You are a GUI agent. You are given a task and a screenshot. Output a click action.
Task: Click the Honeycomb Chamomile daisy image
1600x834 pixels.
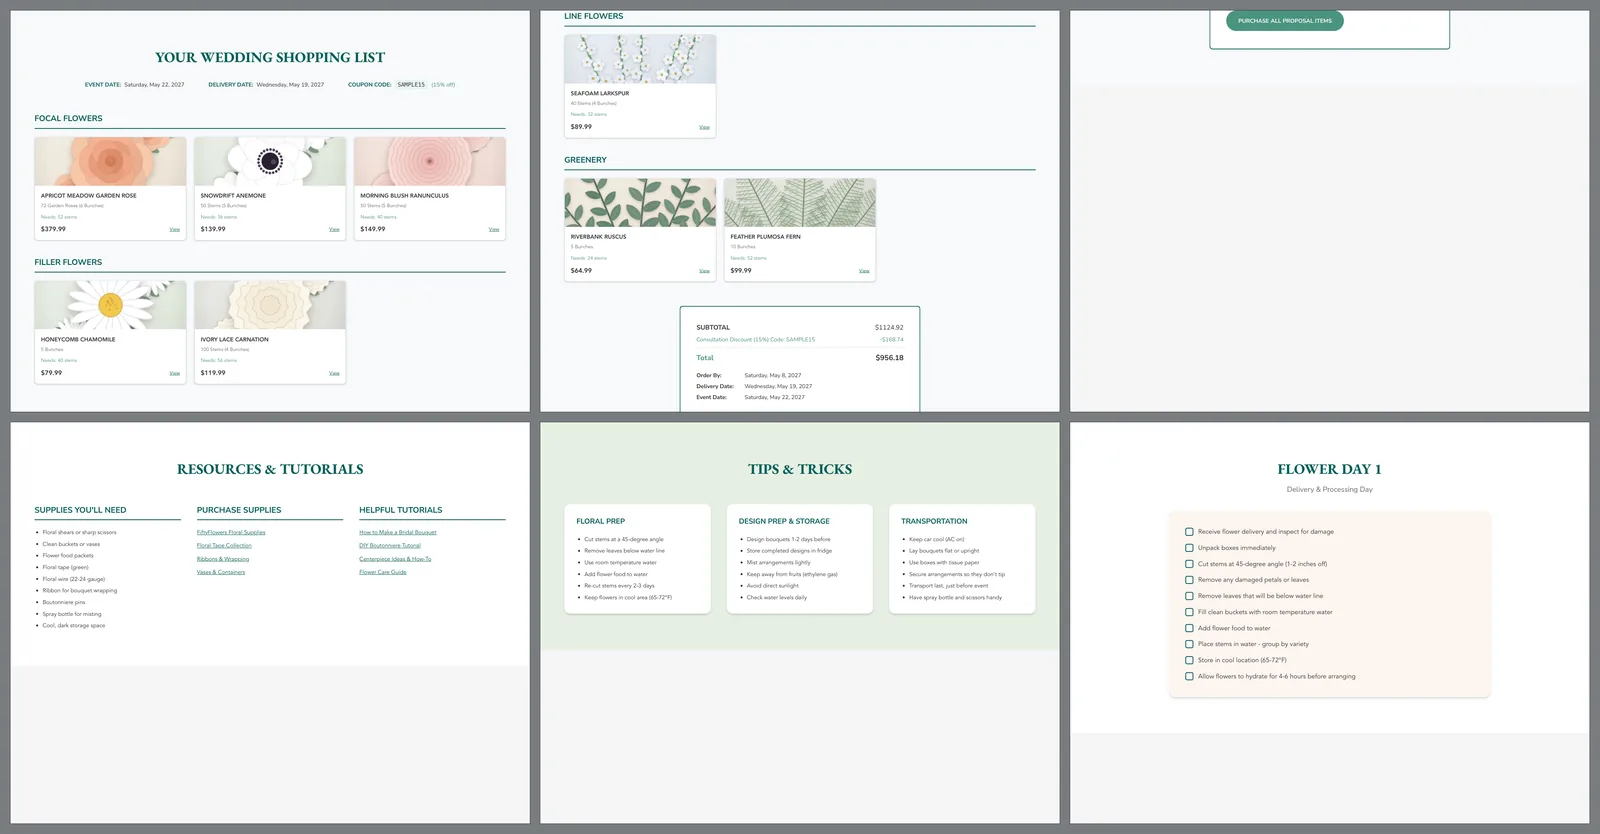pos(110,305)
